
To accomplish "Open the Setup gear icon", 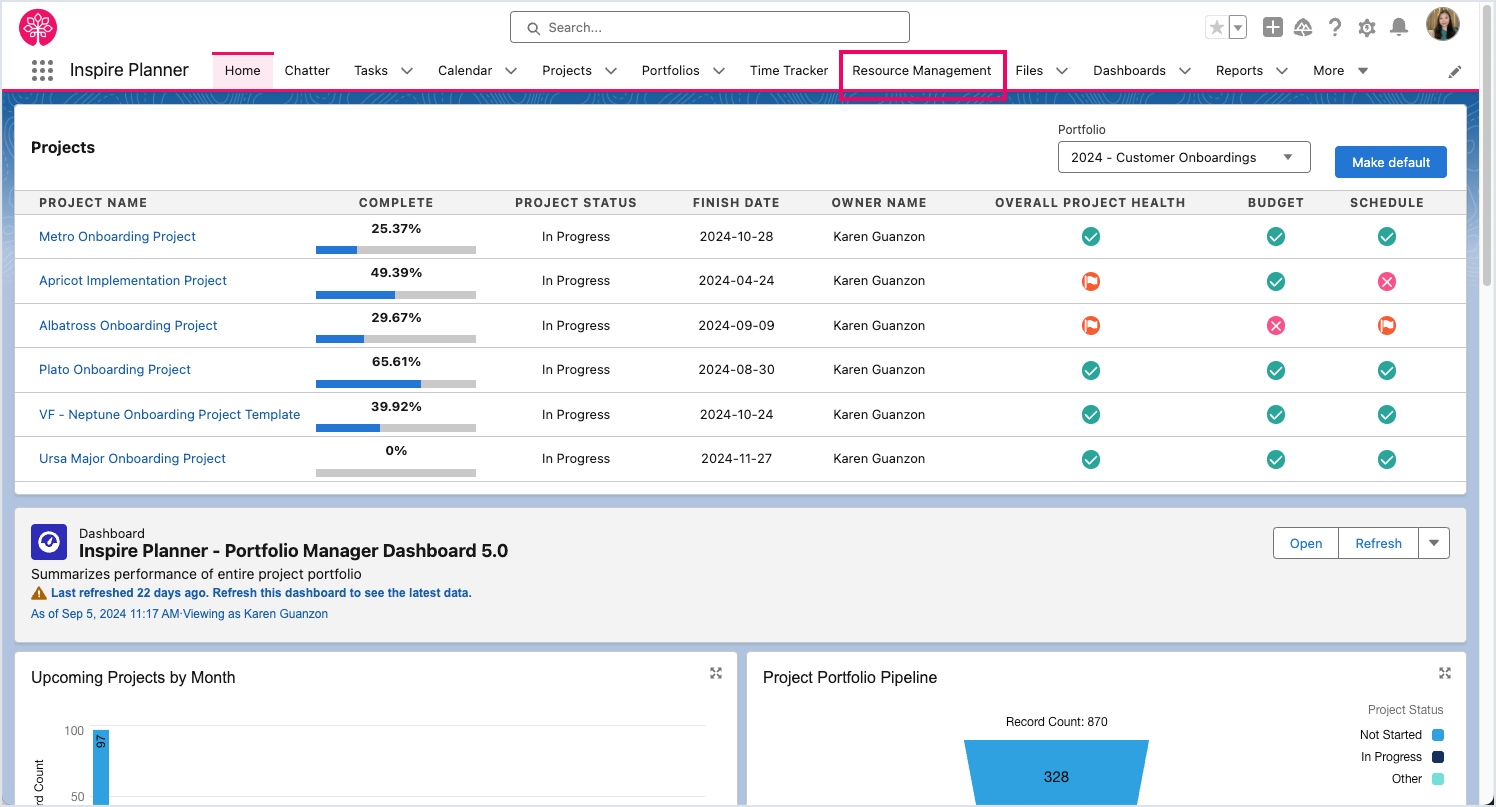I will click(x=1367, y=28).
